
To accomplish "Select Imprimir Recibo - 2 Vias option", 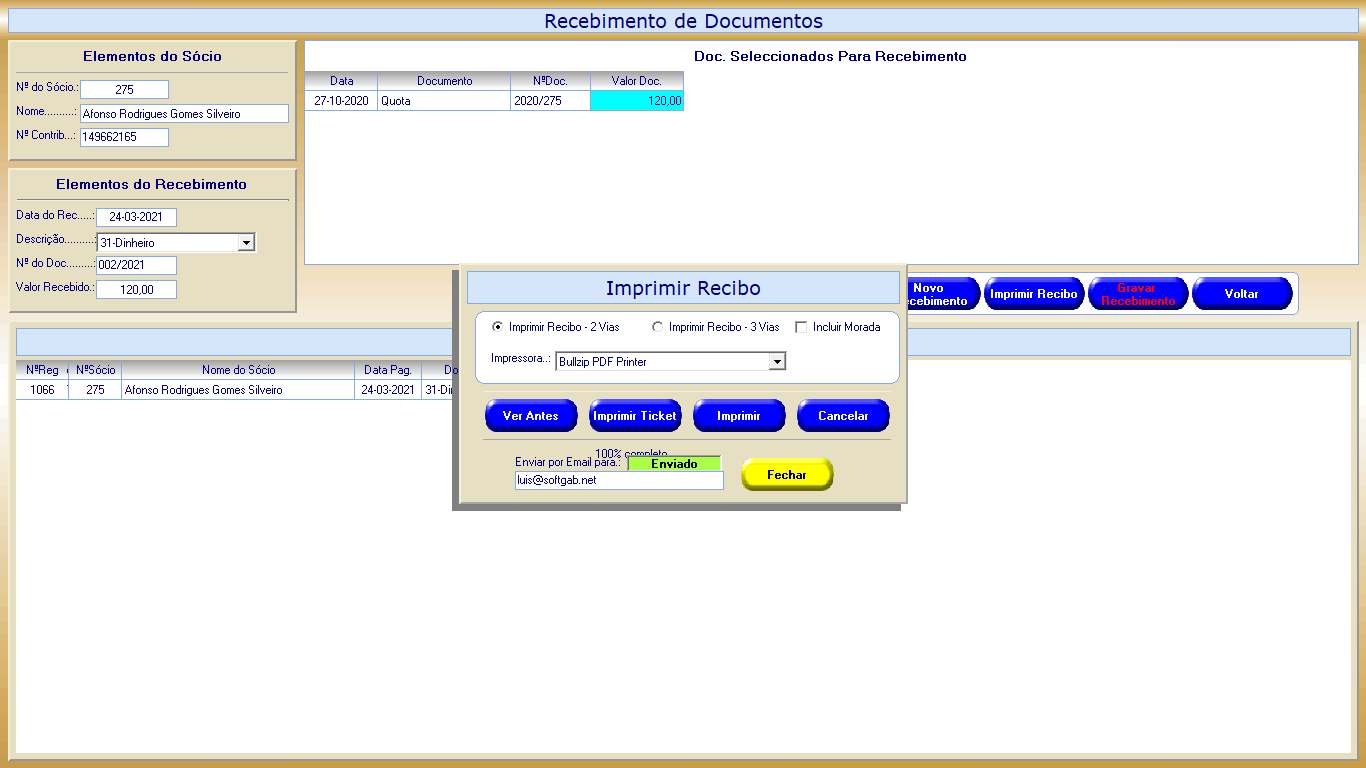I will (x=498, y=327).
